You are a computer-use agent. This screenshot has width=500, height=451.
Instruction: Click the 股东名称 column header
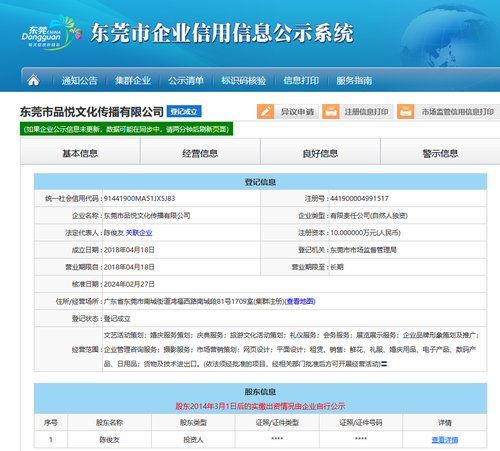pos(109,423)
